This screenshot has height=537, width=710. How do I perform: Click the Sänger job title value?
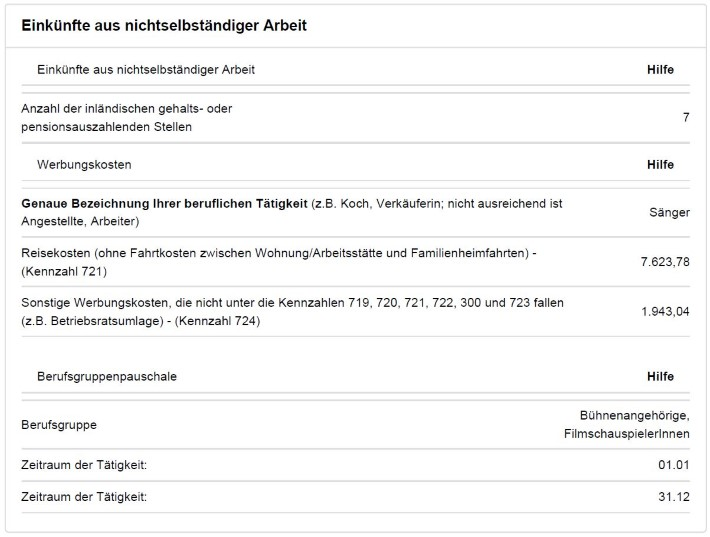point(670,213)
